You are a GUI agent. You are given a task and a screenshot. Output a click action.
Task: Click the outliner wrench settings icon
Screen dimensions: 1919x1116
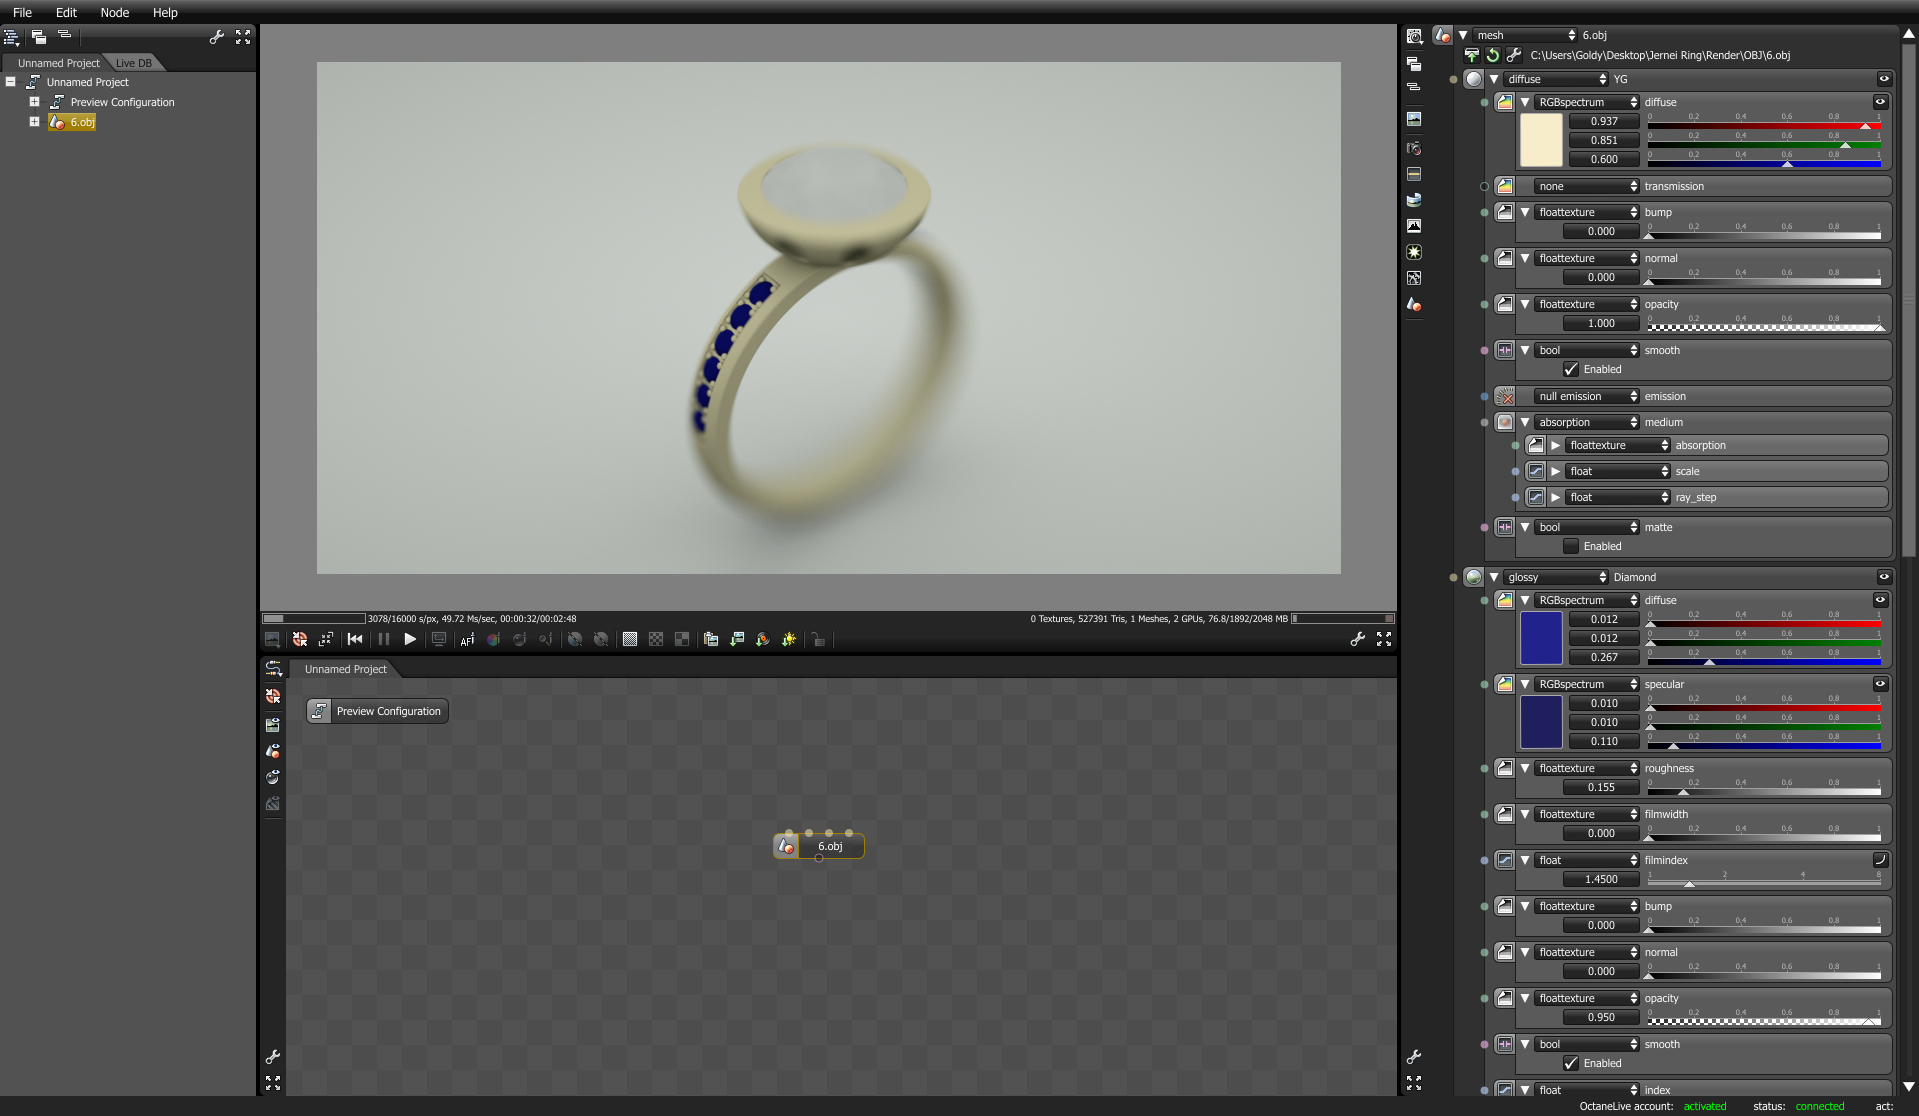click(x=216, y=37)
